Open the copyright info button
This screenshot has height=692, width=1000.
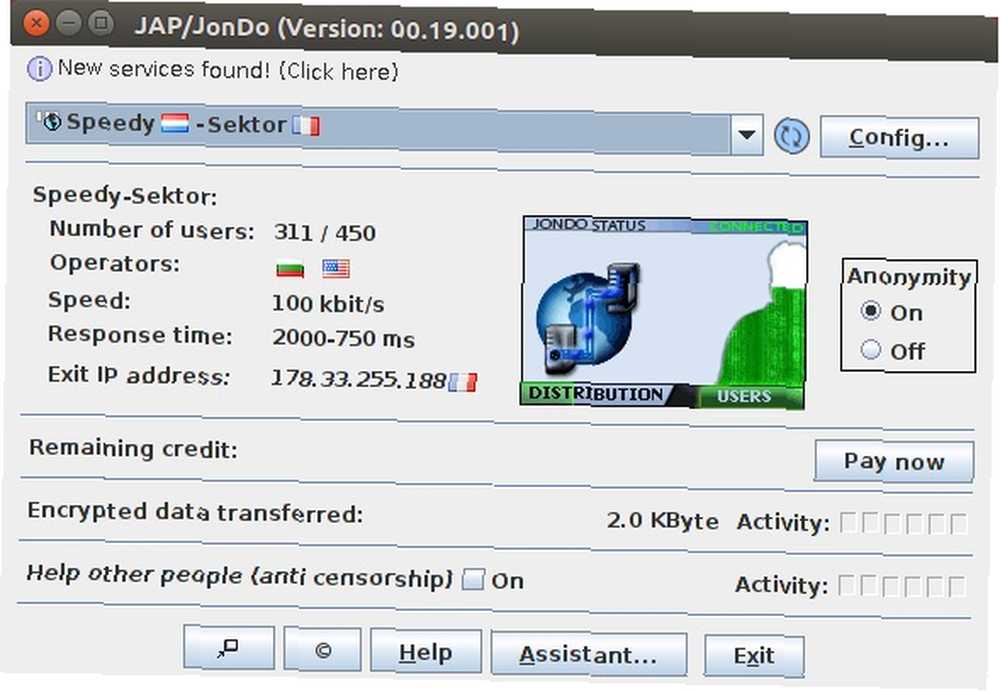(x=323, y=650)
